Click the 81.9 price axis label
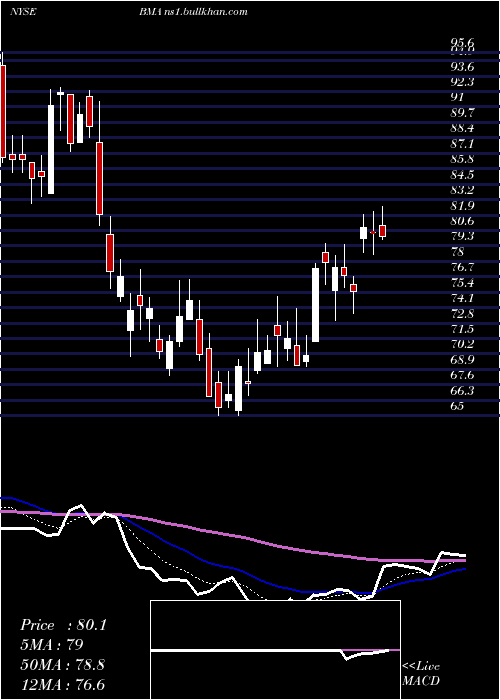This screenshot has height=700, width=500. [462, 206]
